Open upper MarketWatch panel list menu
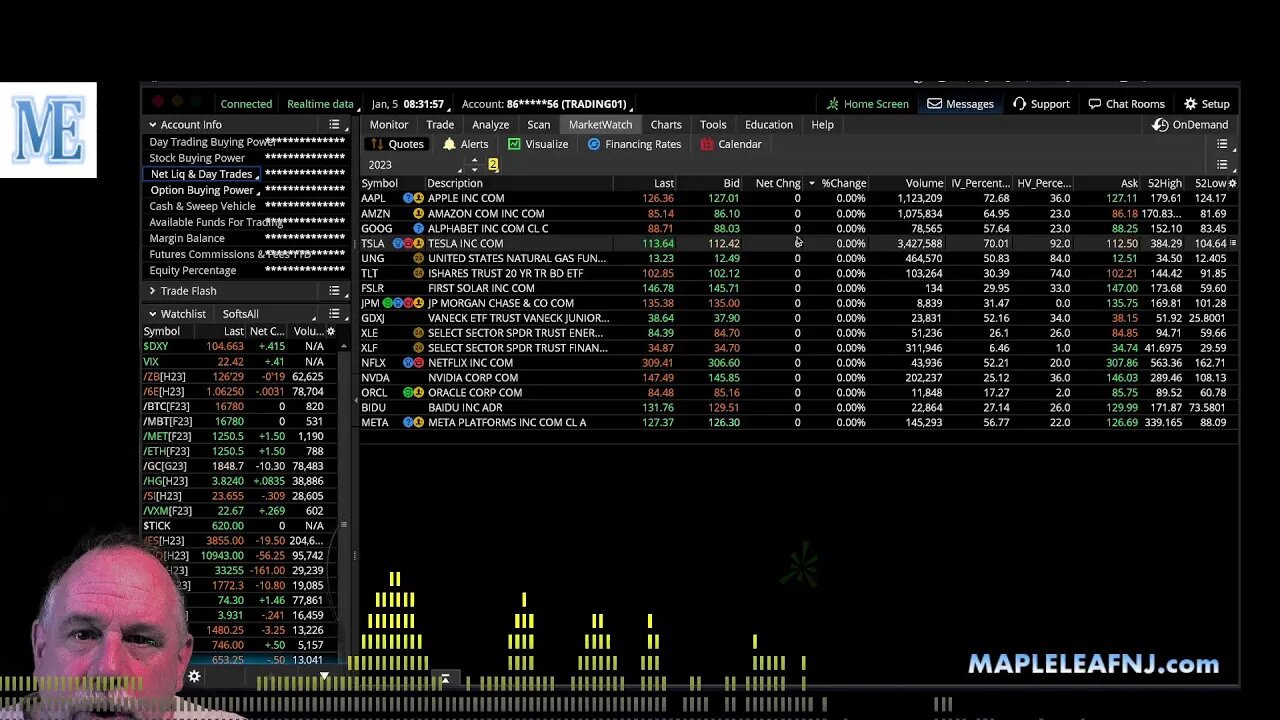 (1222, 144)
